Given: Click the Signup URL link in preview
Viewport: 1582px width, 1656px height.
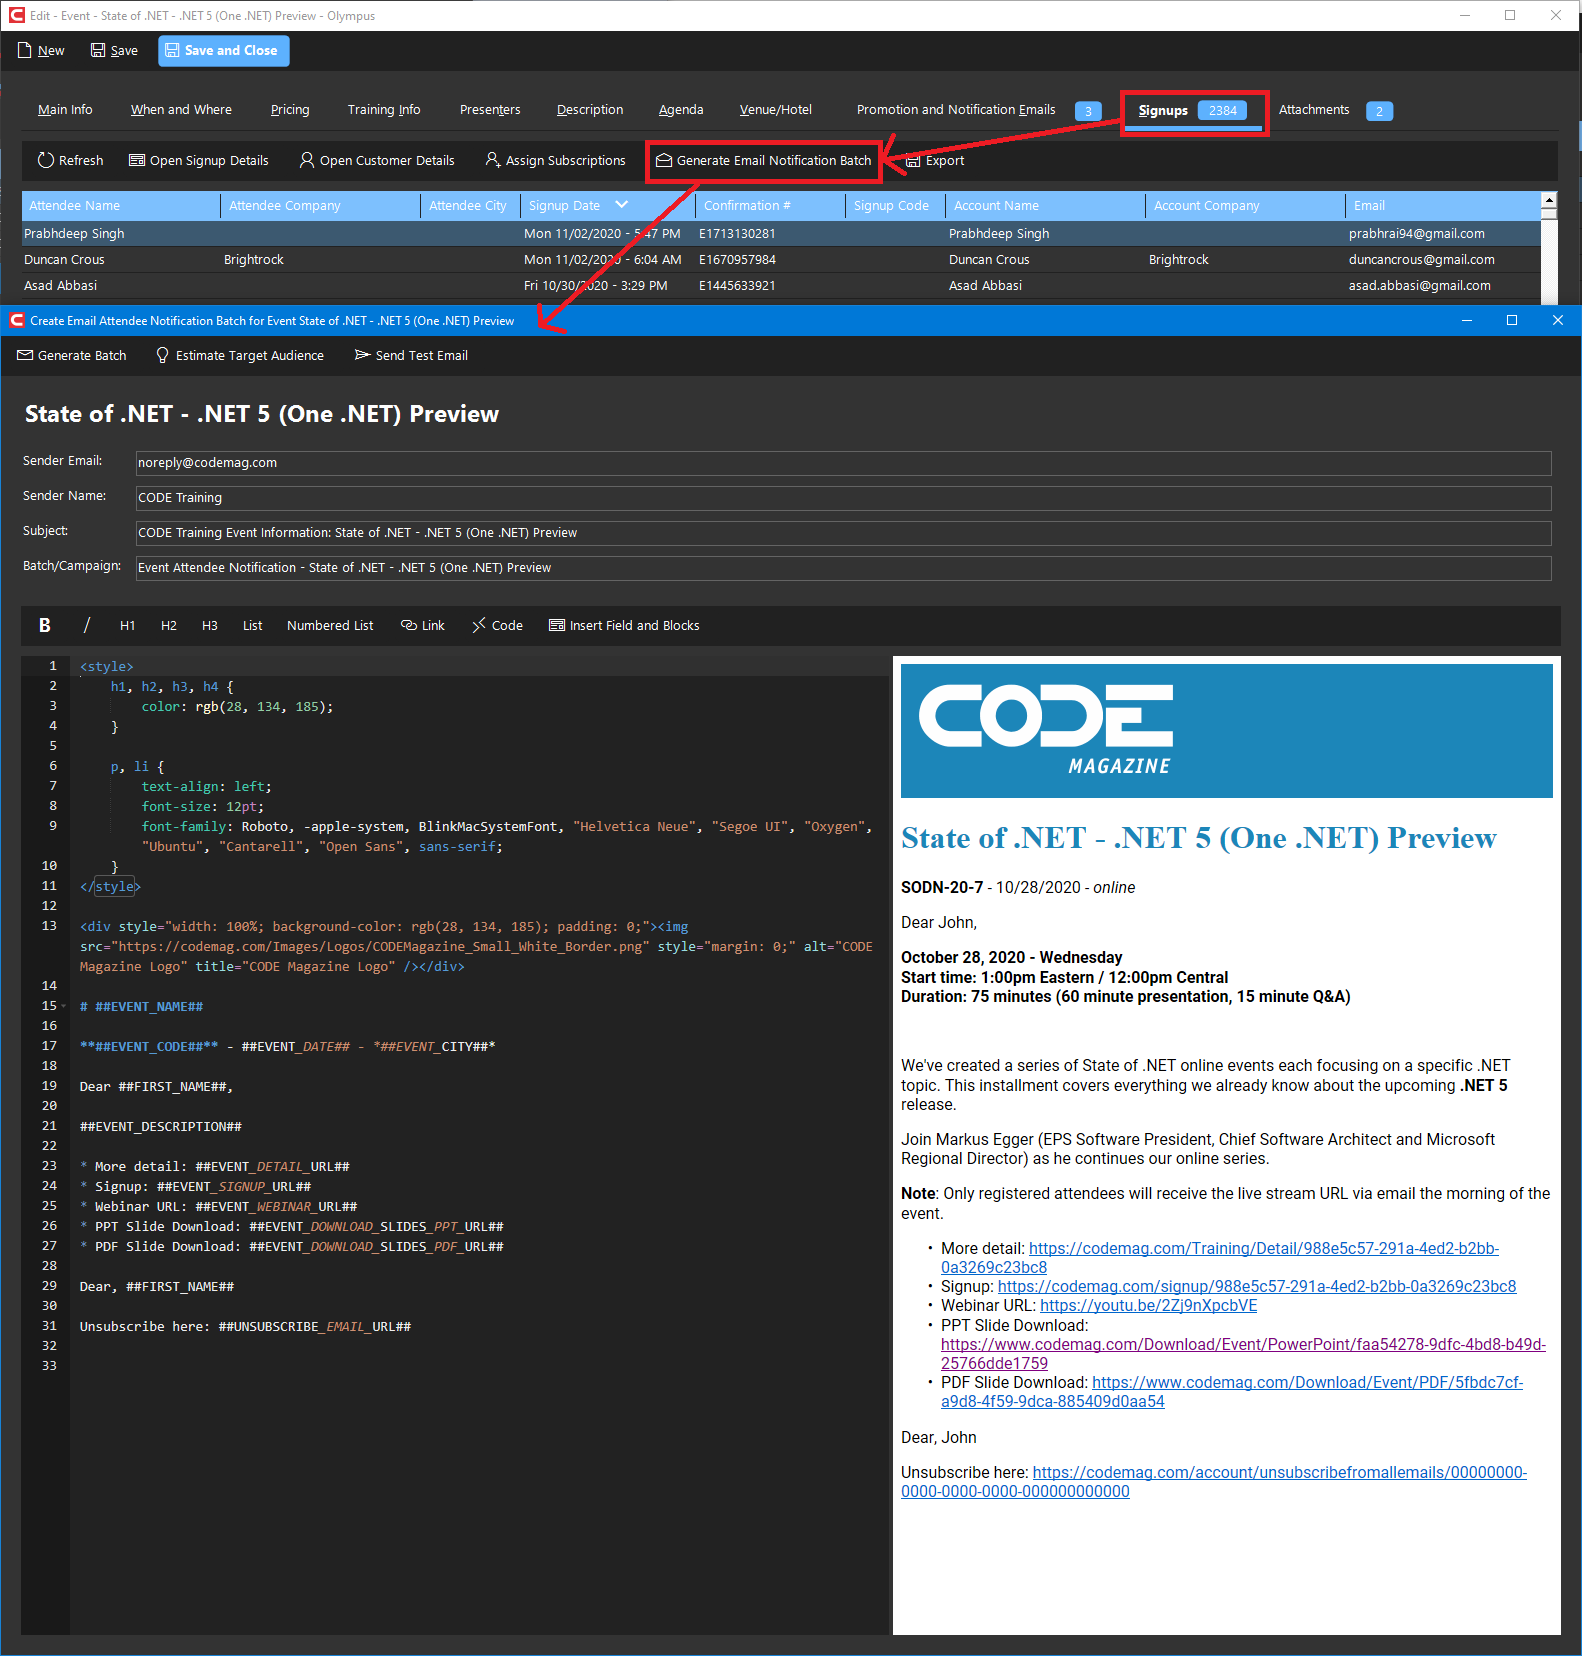Looking at the screenshot, I should 1257,1287.
